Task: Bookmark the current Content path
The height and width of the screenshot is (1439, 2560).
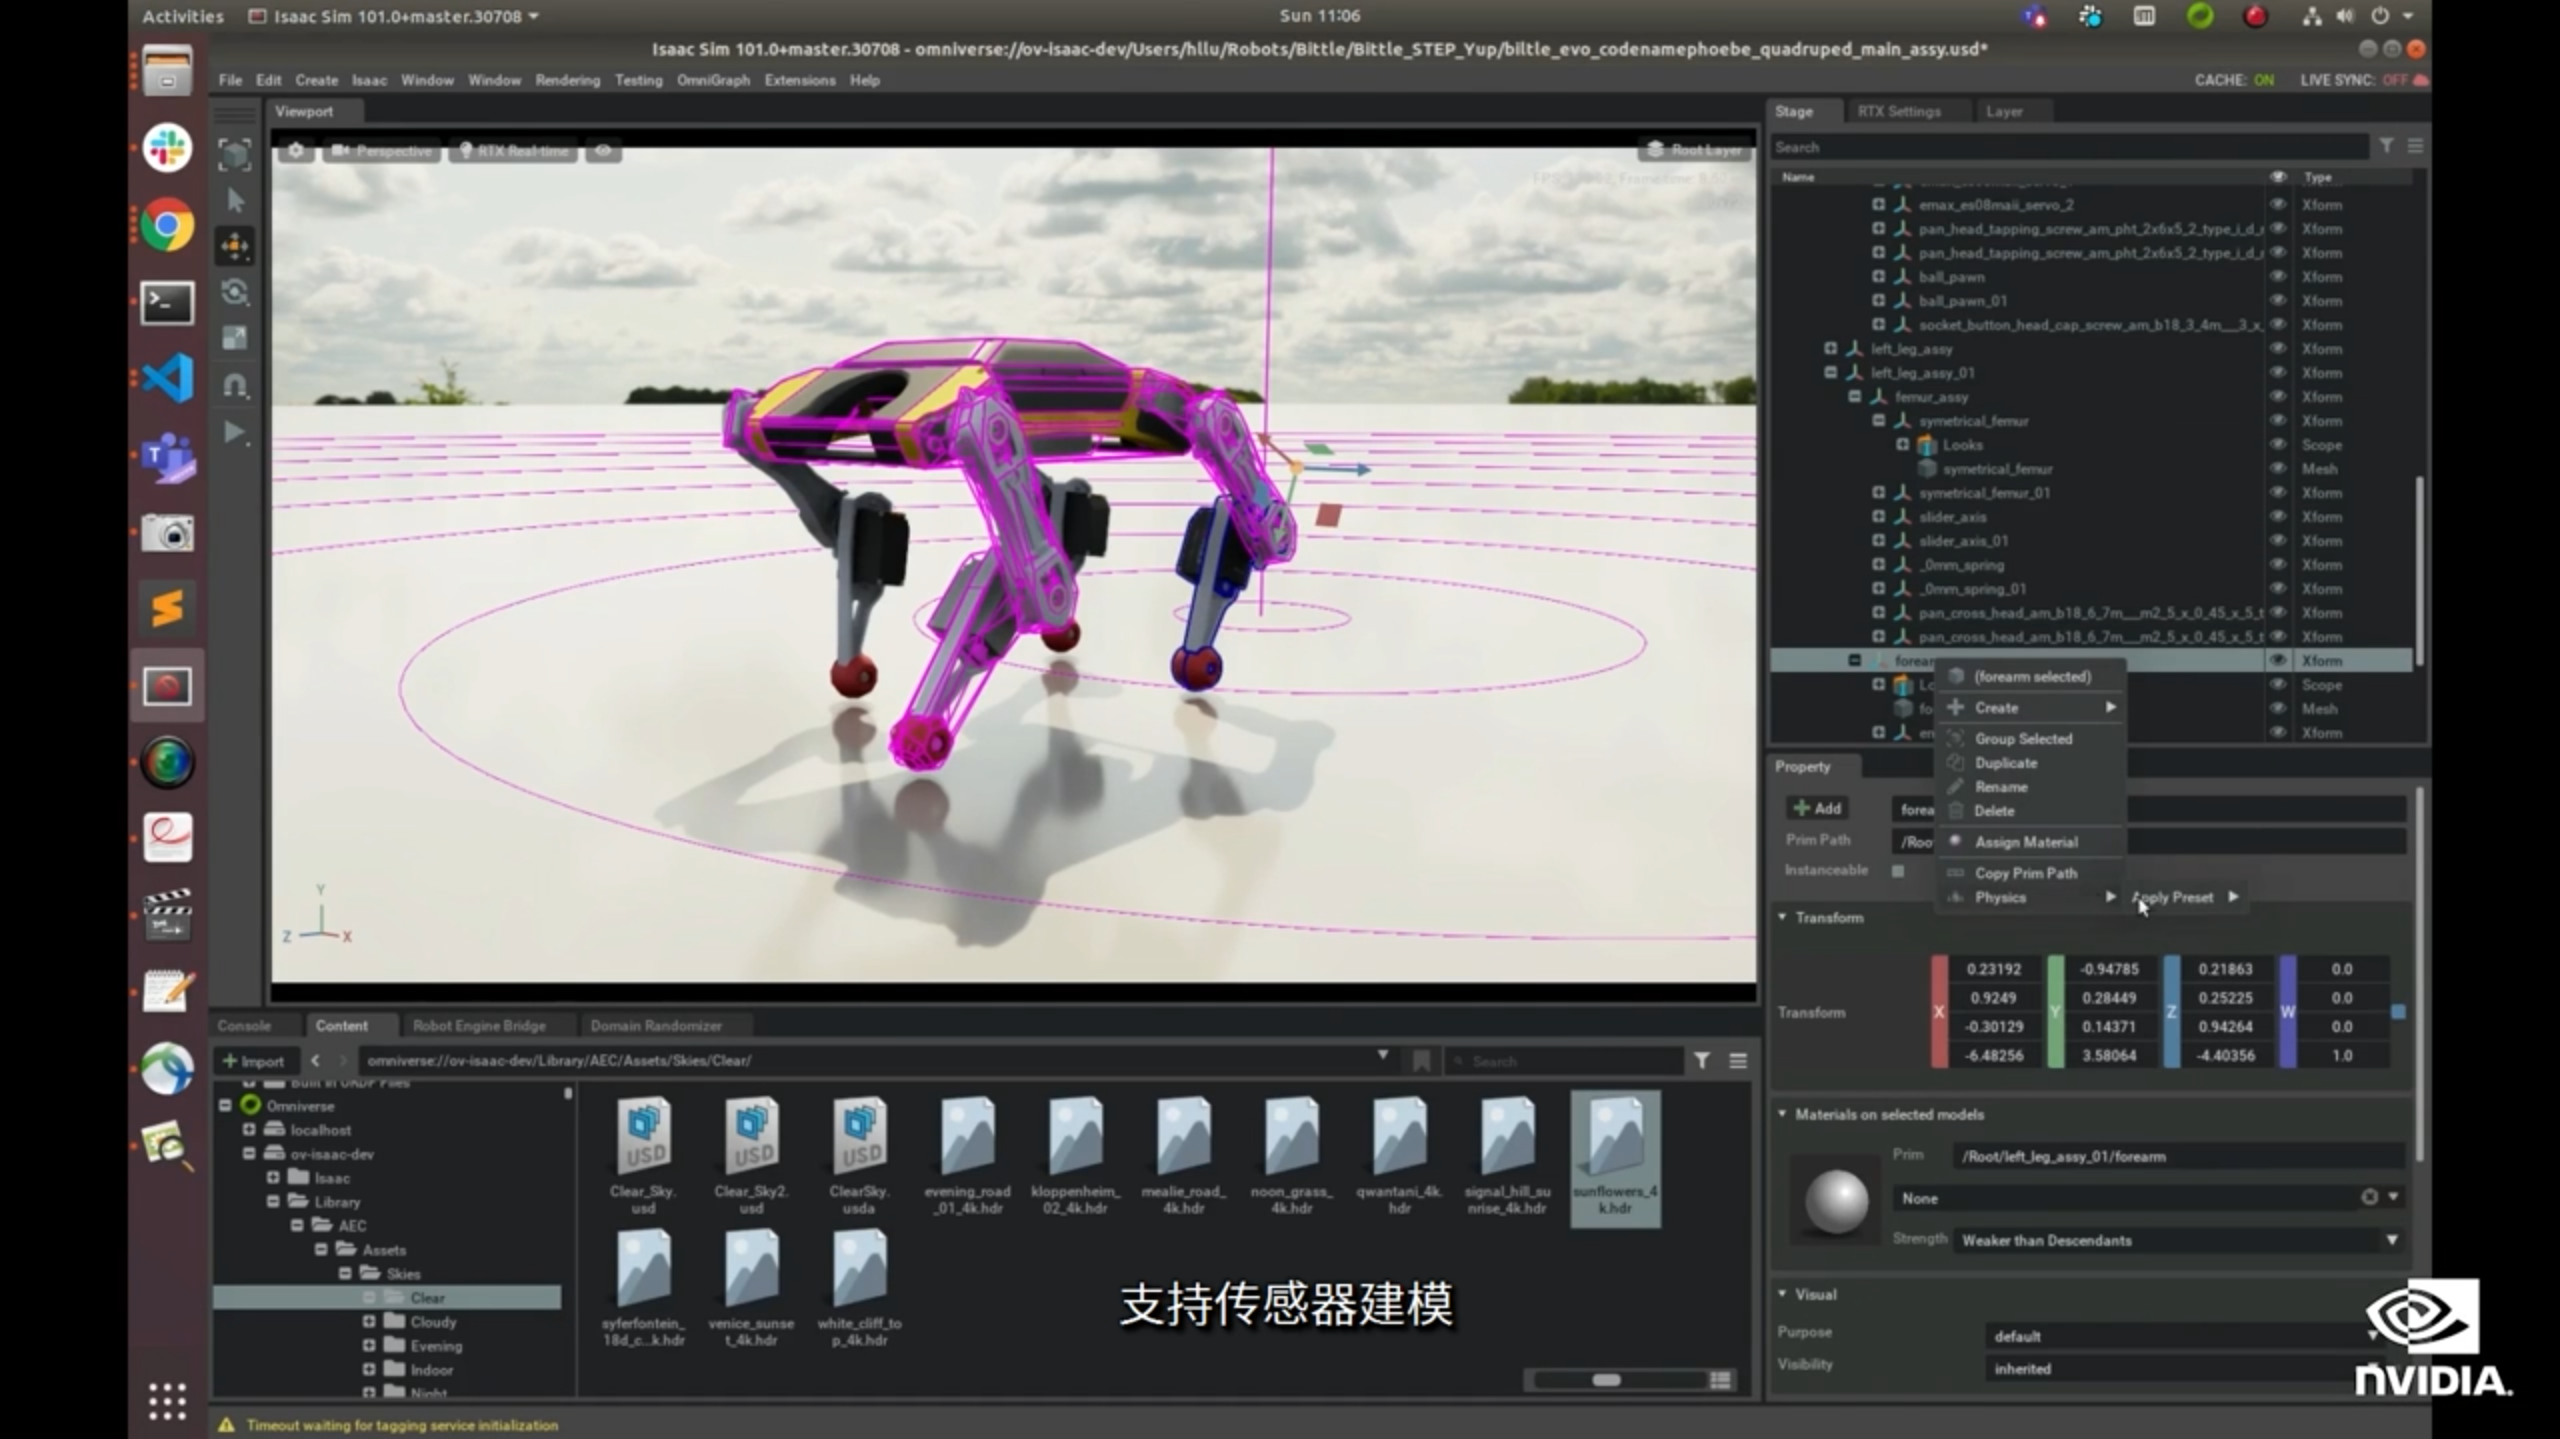Action: point(1421,1060)
